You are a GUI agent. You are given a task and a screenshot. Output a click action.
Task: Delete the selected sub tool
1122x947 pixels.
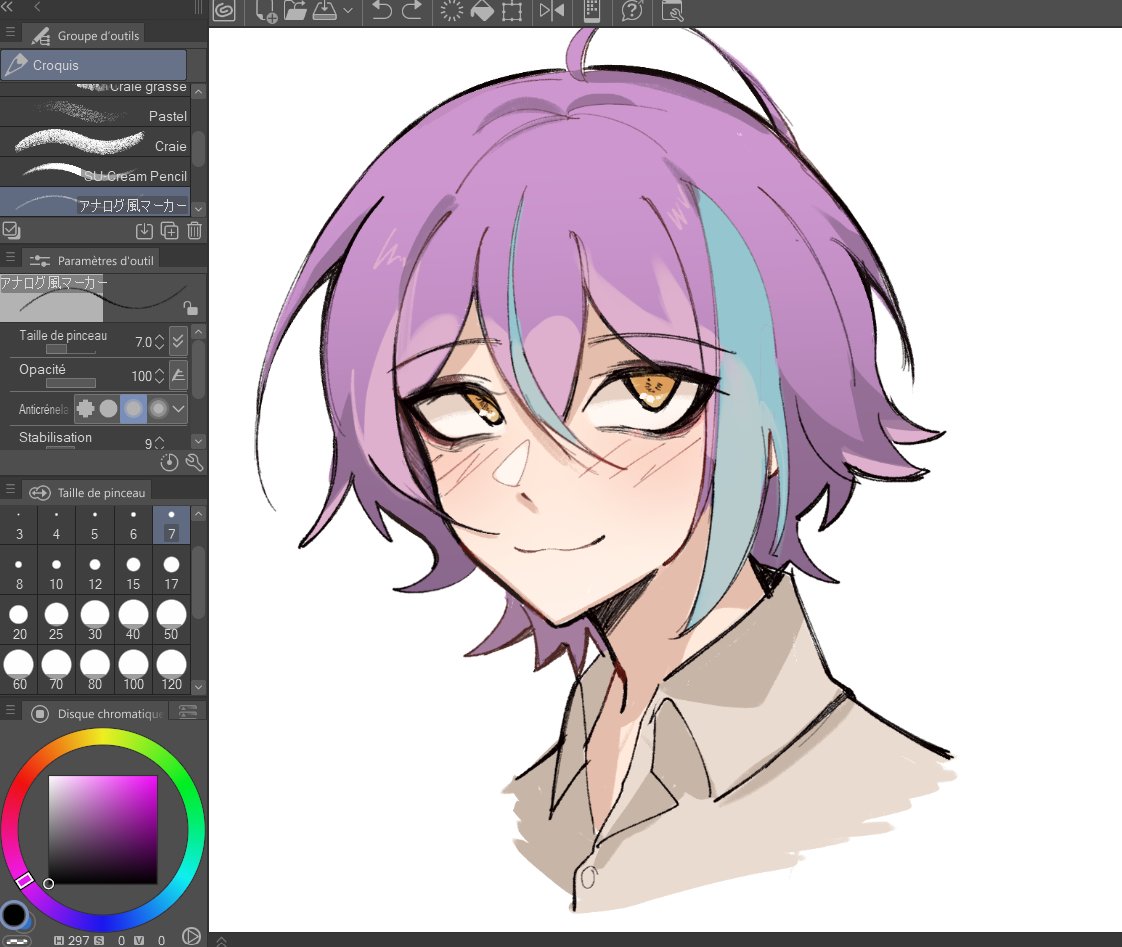195,230
